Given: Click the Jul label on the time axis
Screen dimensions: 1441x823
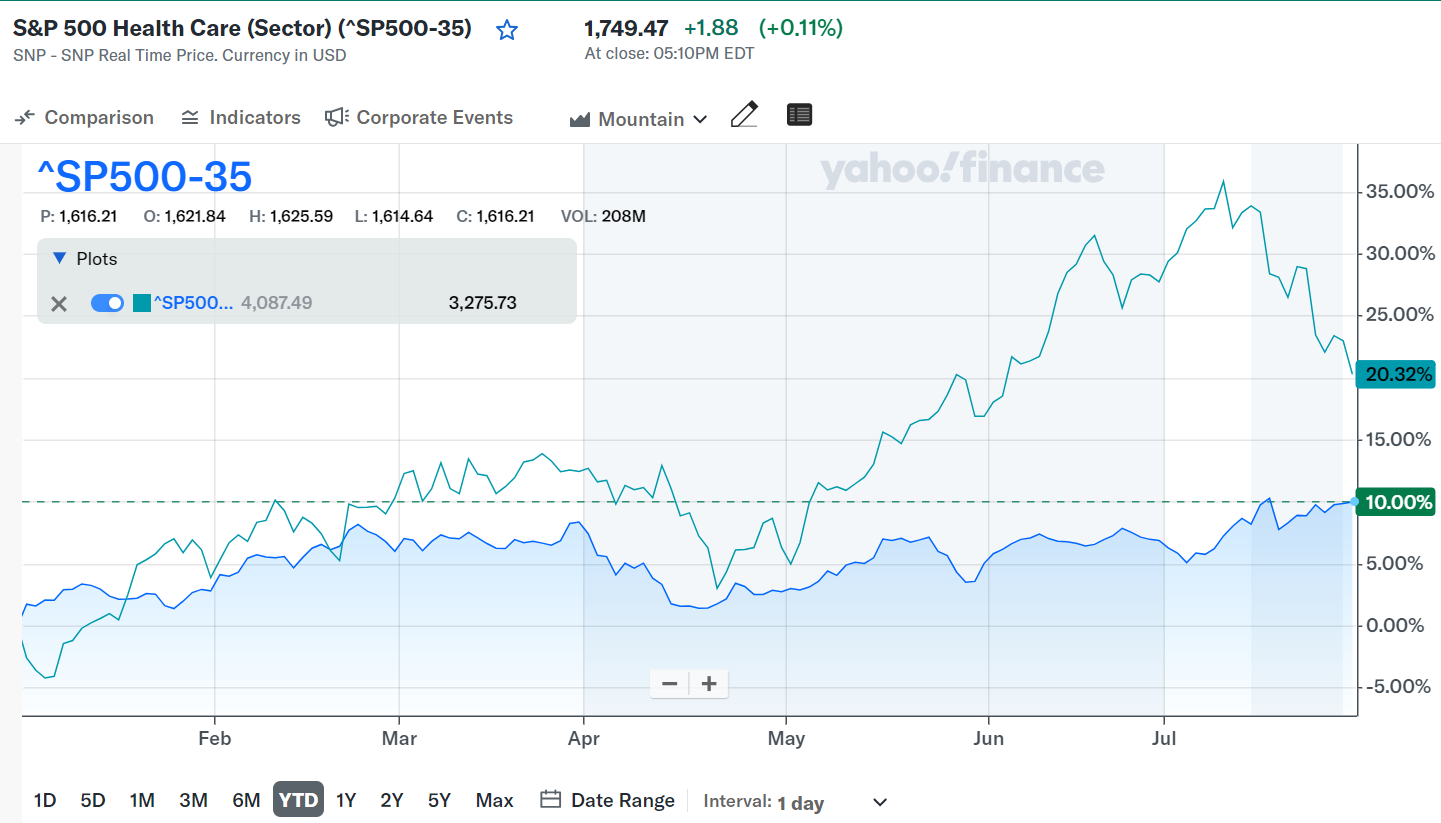Looking at the screenshot, I should 1164,739.
